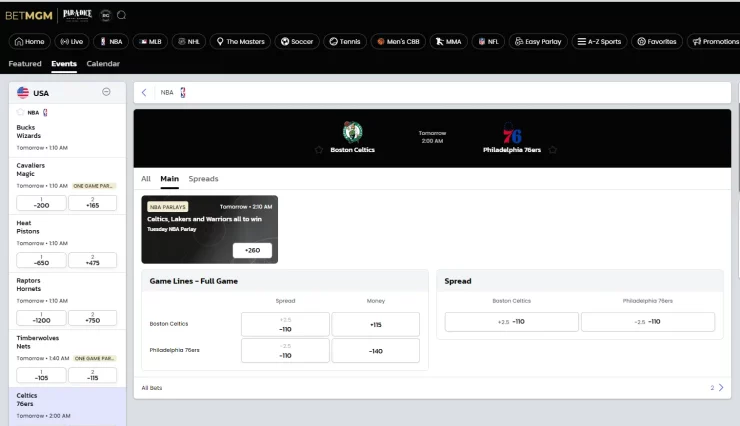Bet Magic moneyline +165
This screenshot has width=740, height=426.
92,203
